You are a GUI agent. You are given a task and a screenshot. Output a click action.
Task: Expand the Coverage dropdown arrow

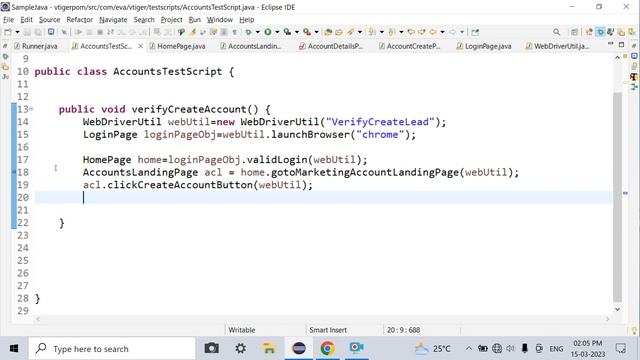pyautogui.click(x=297, y=32)
